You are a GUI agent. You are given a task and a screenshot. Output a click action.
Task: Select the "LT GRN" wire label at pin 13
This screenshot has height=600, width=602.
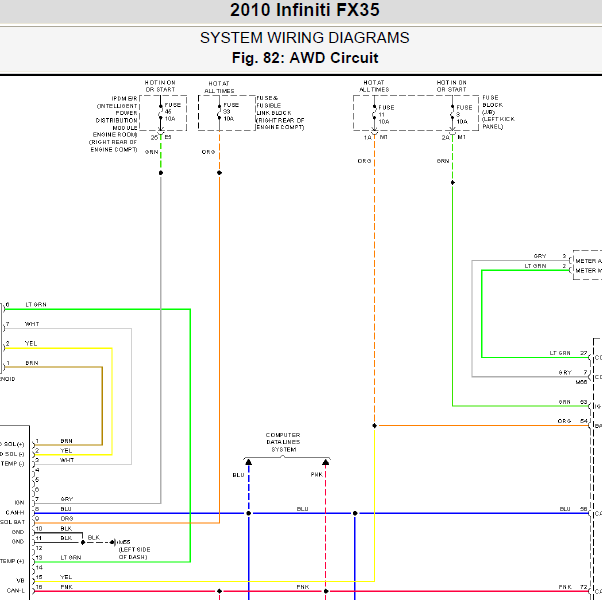pos(71,558)
